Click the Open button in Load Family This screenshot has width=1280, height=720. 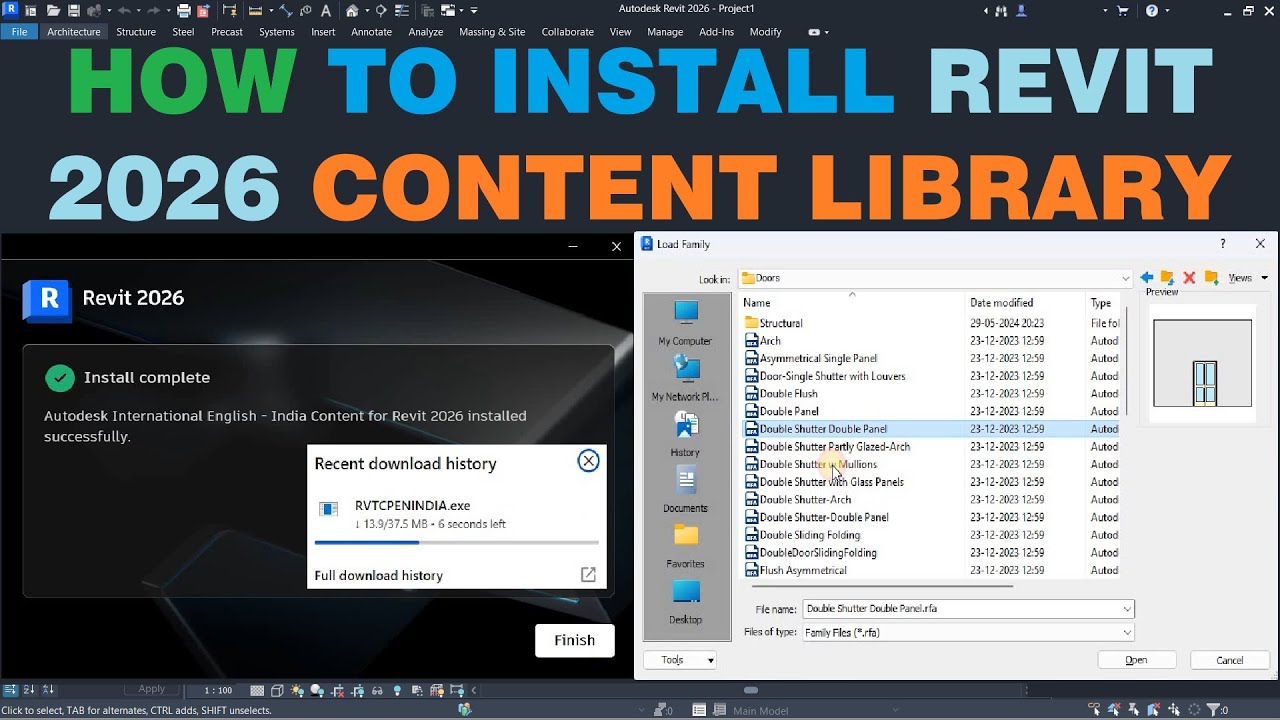(1137, 660)
